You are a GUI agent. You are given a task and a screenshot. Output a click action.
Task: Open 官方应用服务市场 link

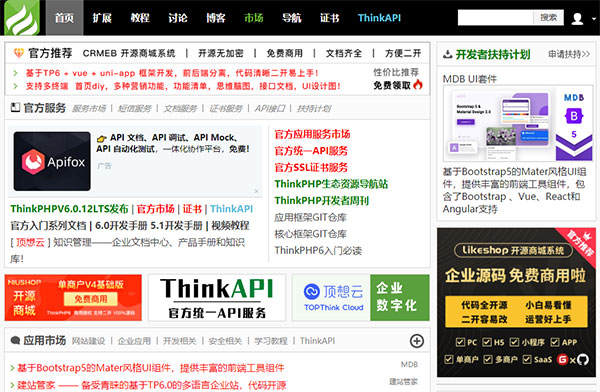pos(312,134)
